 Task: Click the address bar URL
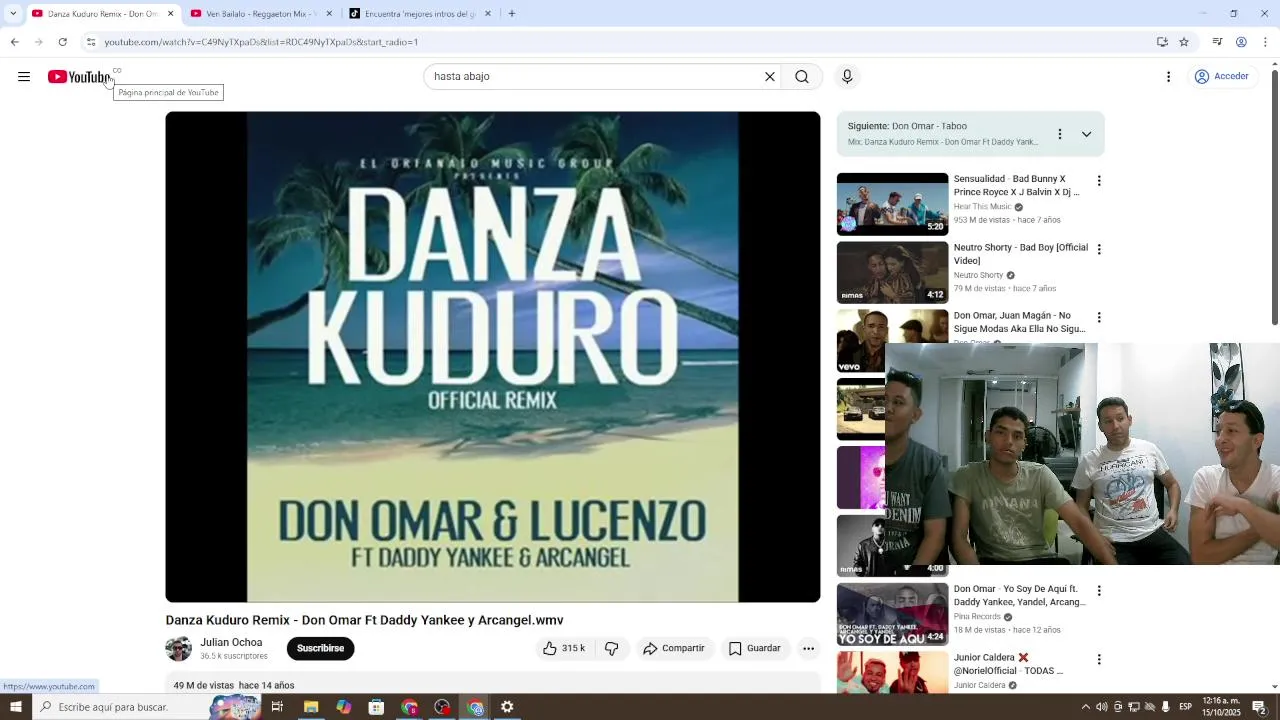click(x=261, y=42)
